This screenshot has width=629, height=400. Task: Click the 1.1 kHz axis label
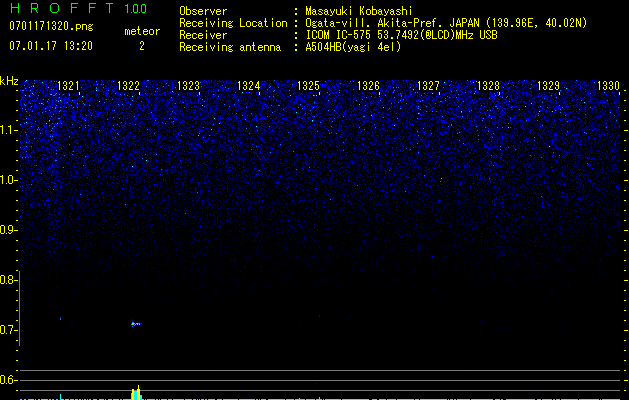pyautogui.click(x=8, y=130)
